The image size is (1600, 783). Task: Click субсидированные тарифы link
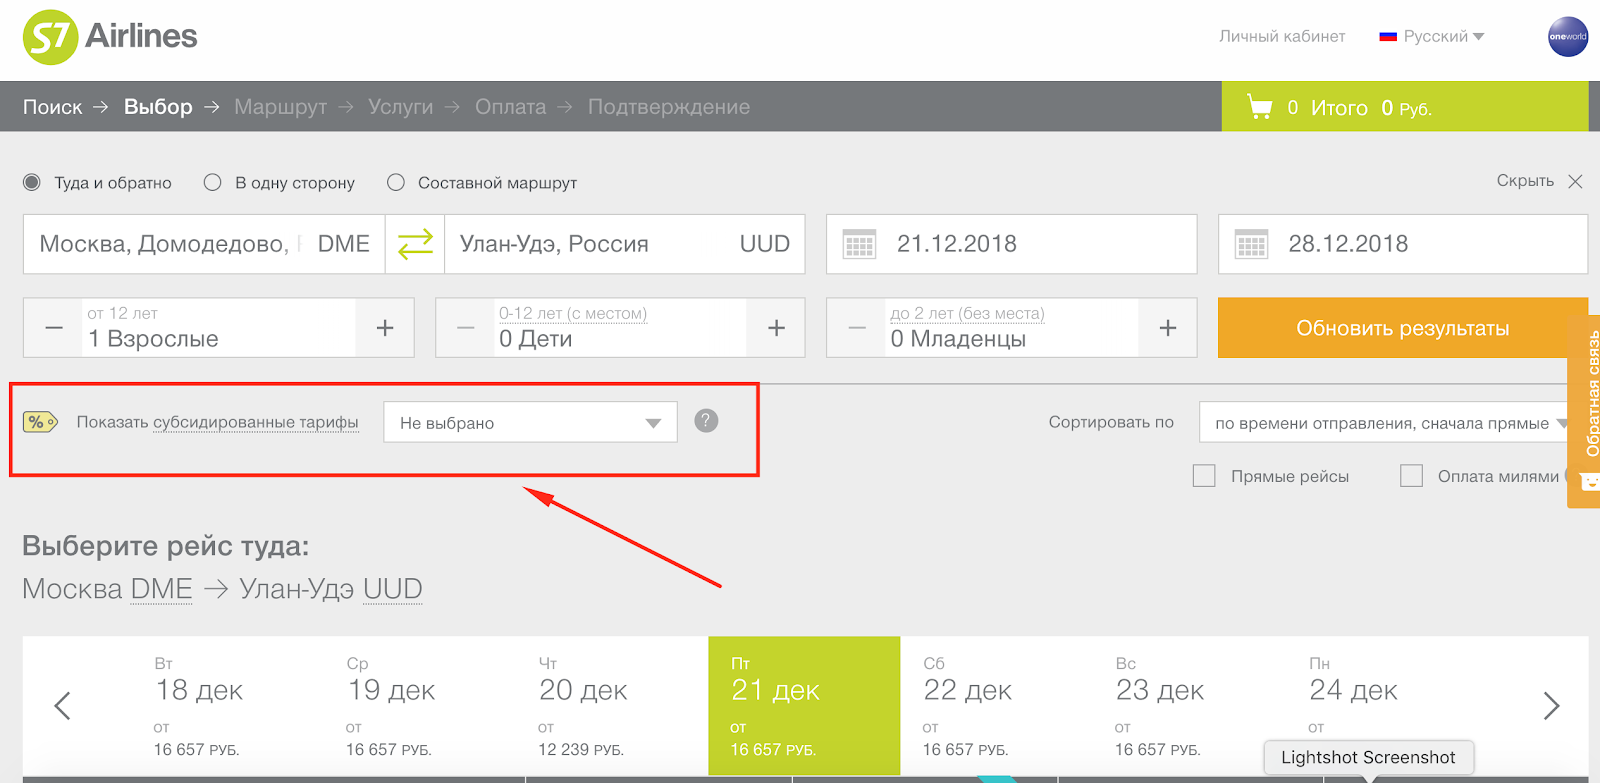point(256,422)
